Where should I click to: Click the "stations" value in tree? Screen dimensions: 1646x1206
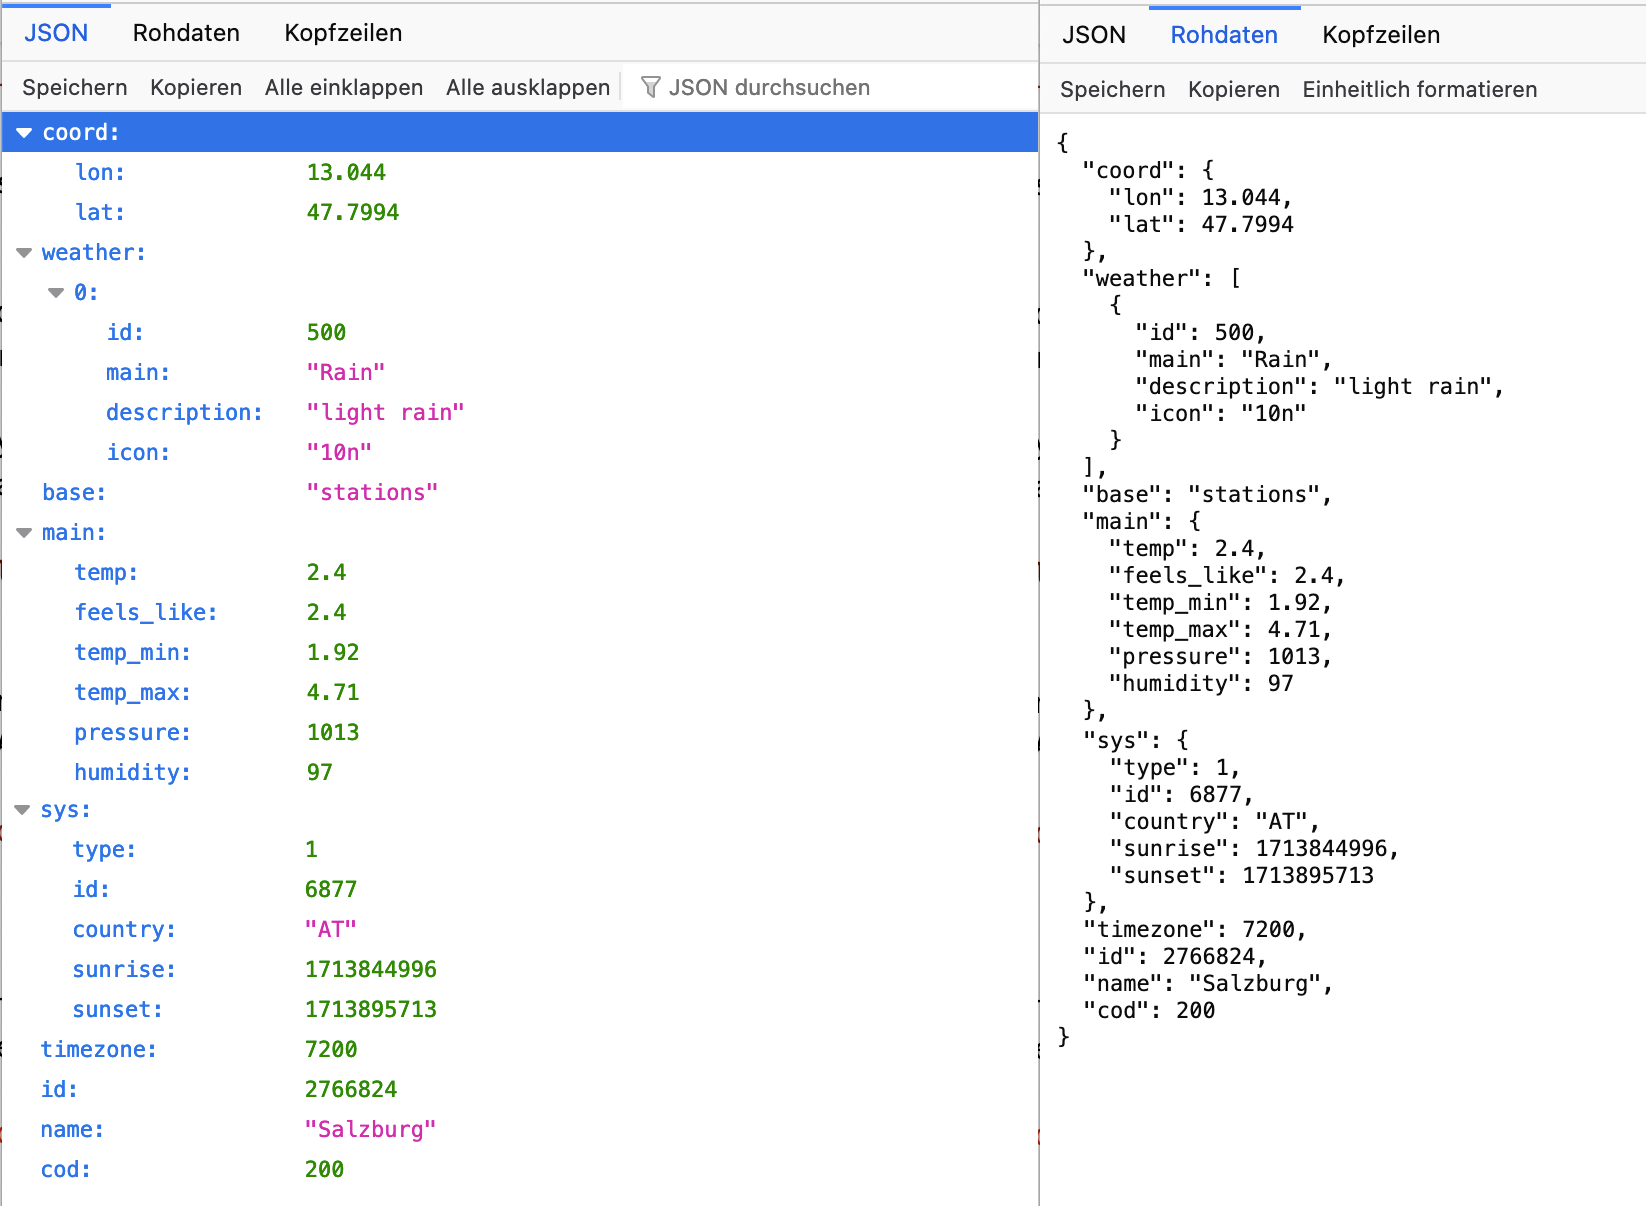(x=372, y=493)
